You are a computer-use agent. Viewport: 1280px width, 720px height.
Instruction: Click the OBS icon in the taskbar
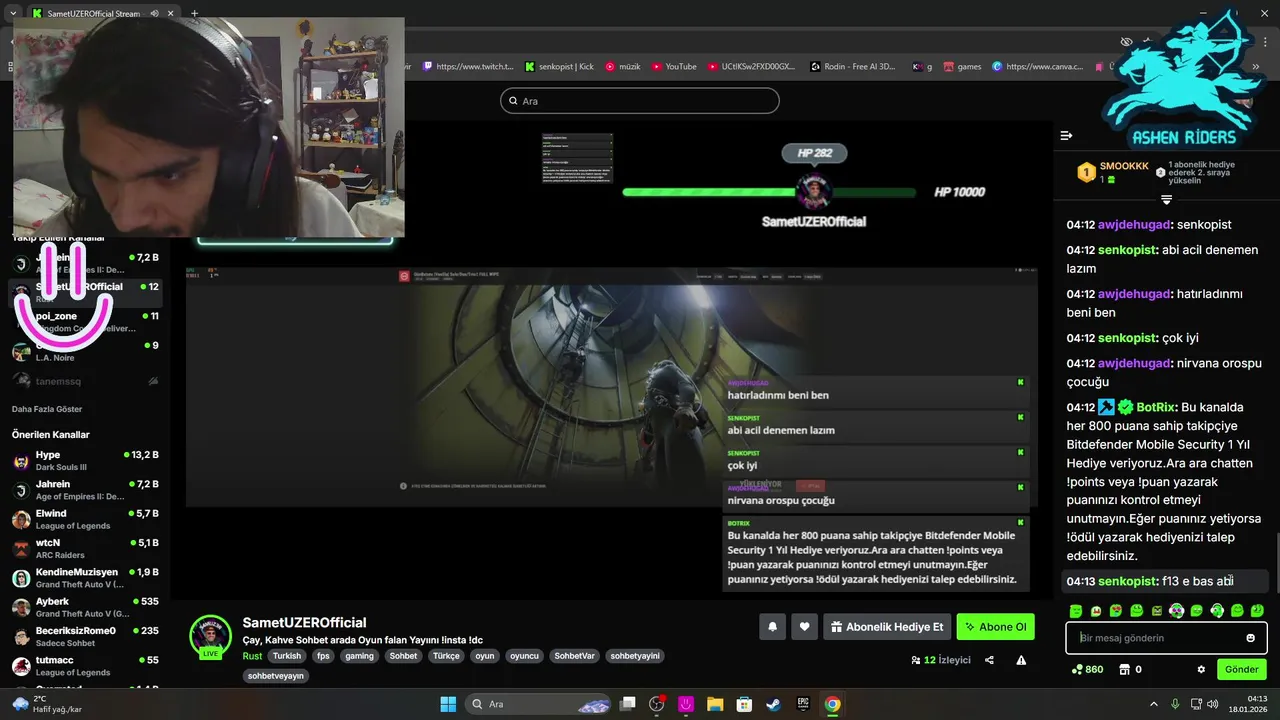657,704
